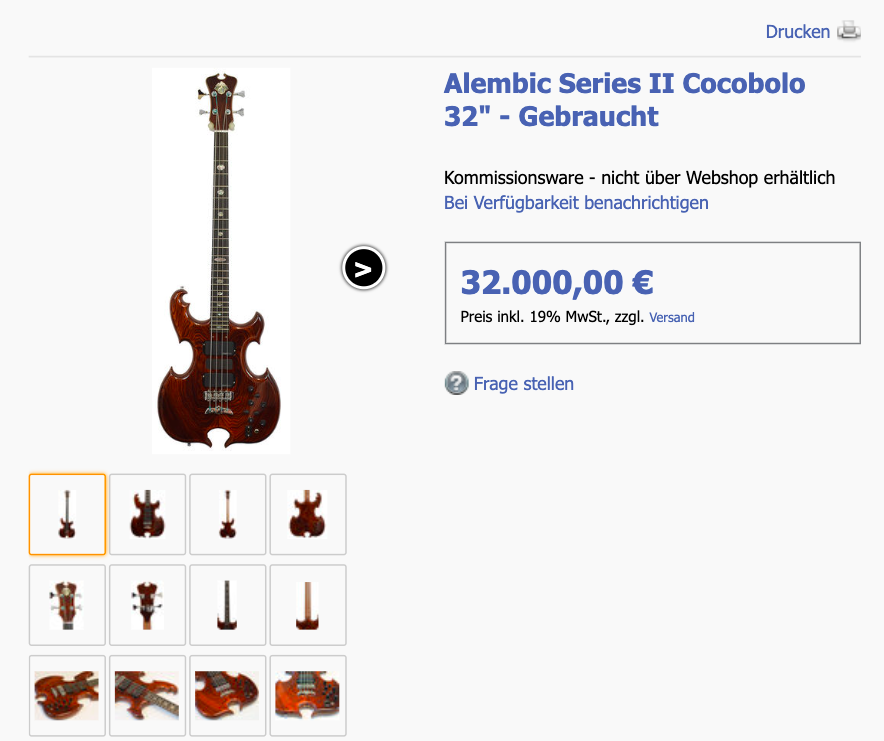Select the body back close-up thumbnail
The width and height of the screenshot is (884, 741).
(x=308, y=514)
